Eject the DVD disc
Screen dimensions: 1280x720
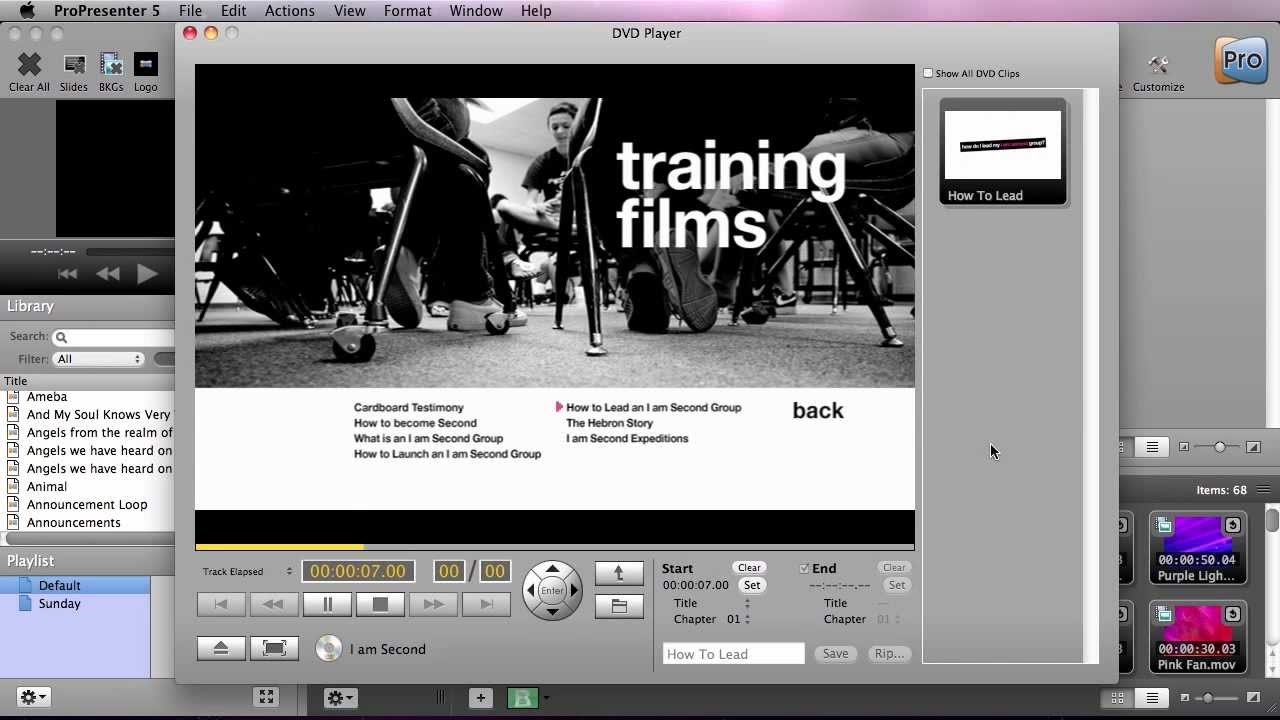tap(221, 648)
